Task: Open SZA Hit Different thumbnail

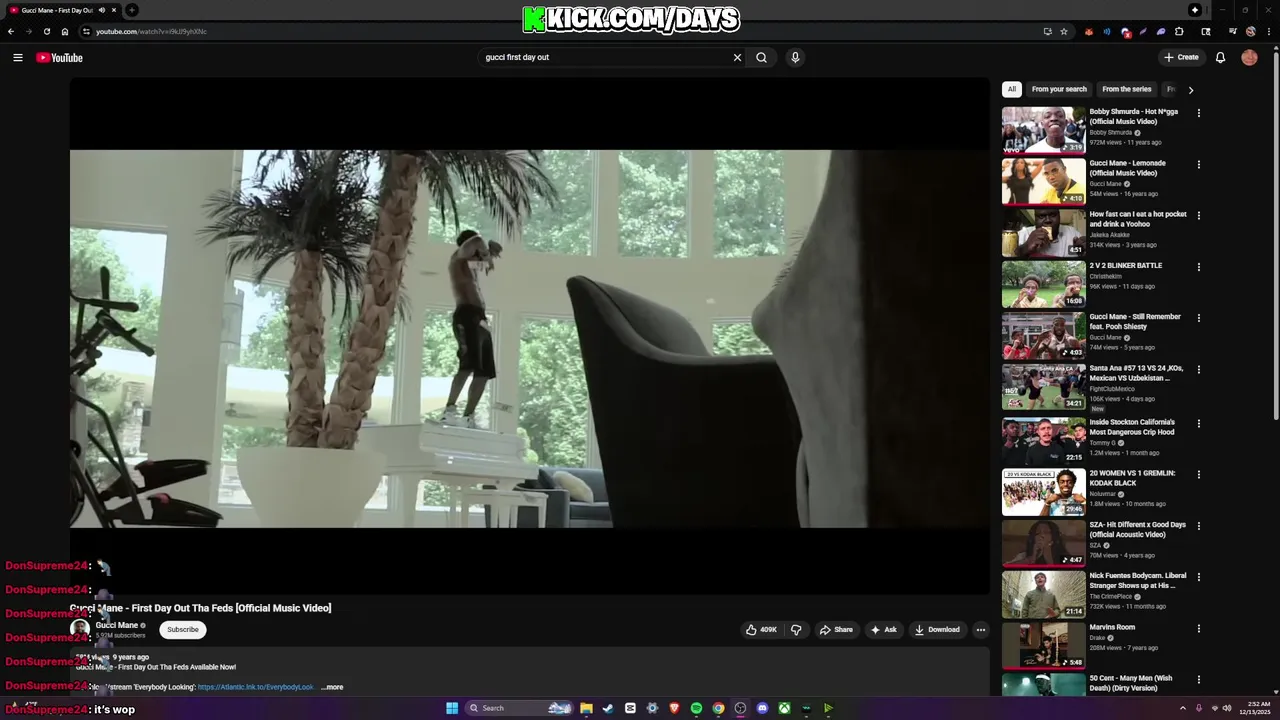Action: (1043, 543)
